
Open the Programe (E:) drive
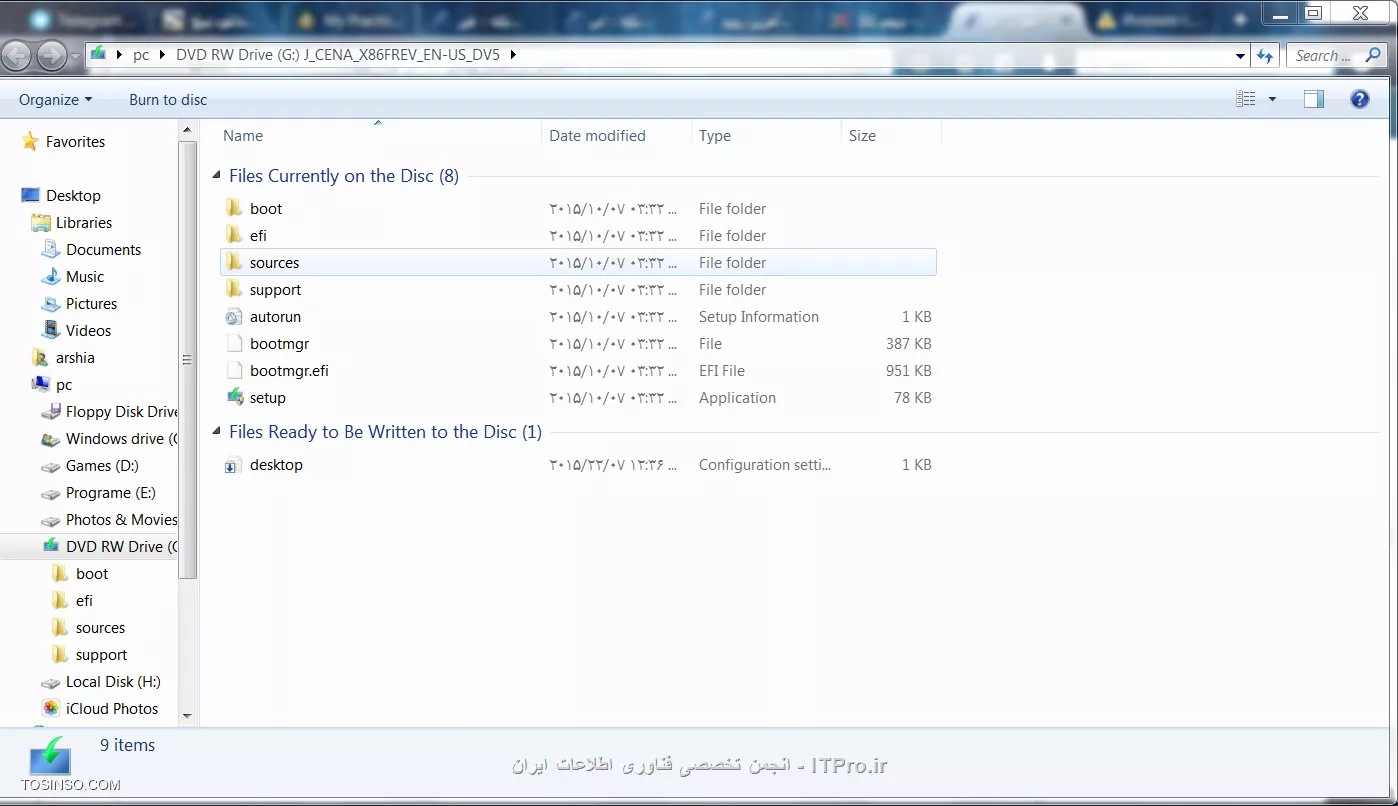pyautogui.click(x=111, y=493)
